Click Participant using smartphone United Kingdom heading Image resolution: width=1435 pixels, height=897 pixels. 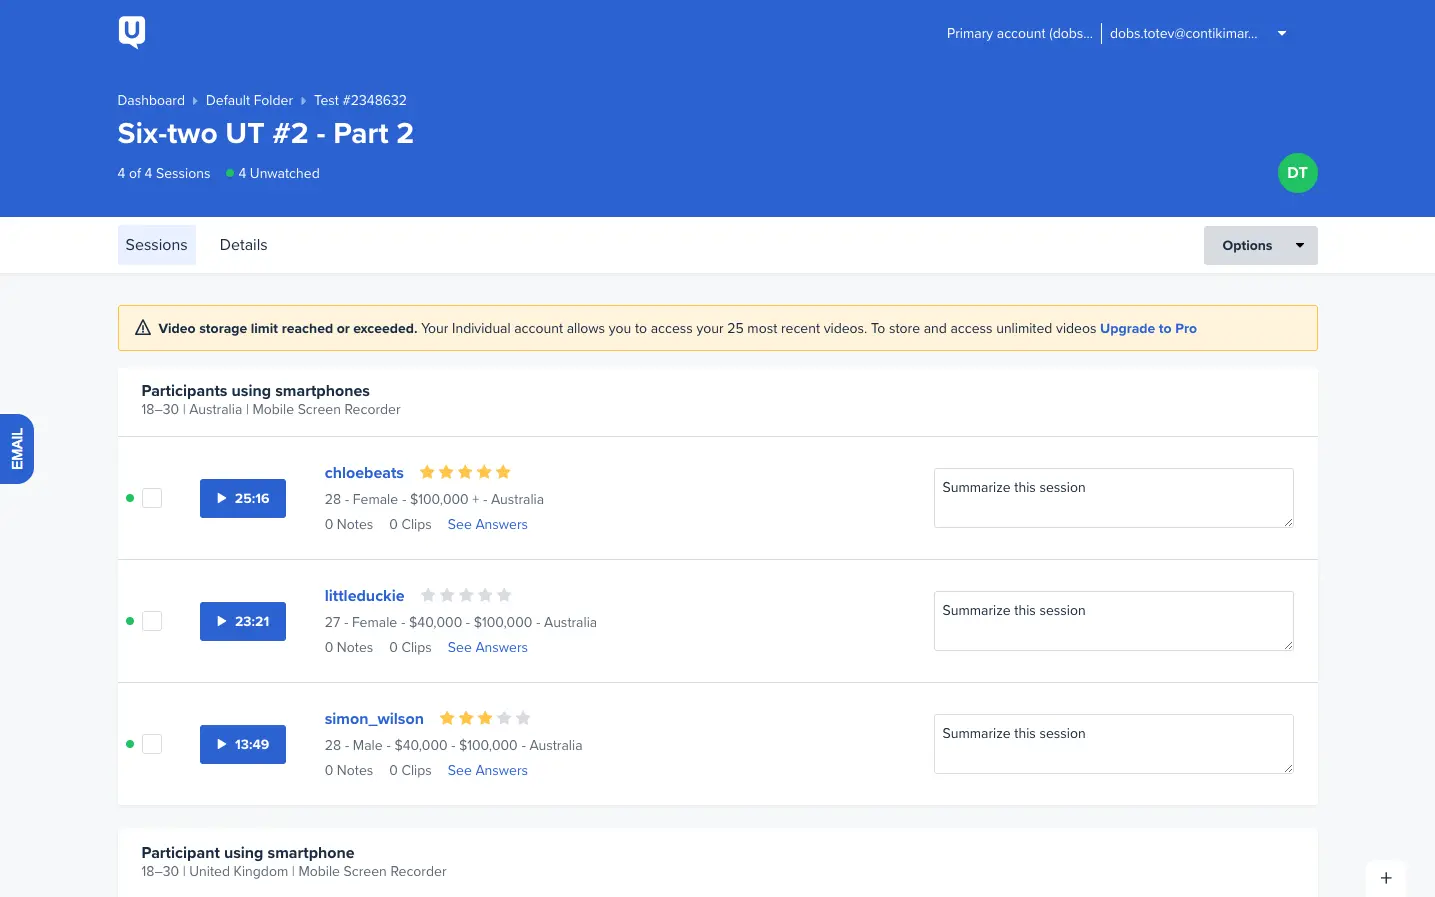[x=248, y=853]
